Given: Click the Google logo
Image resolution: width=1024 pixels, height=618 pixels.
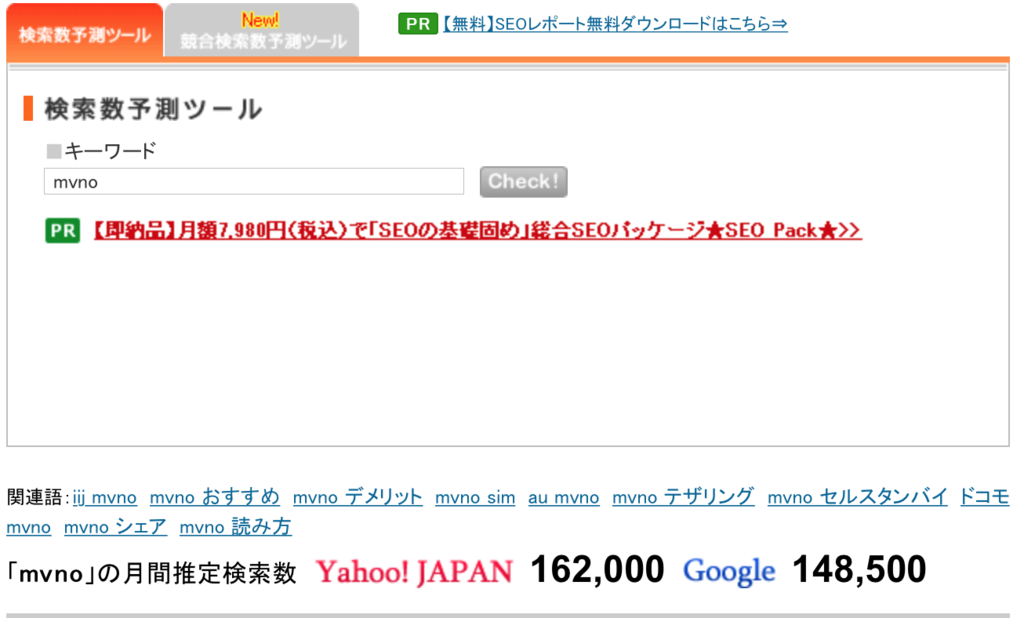Looking at the screenshot, I should click(729, 572).
